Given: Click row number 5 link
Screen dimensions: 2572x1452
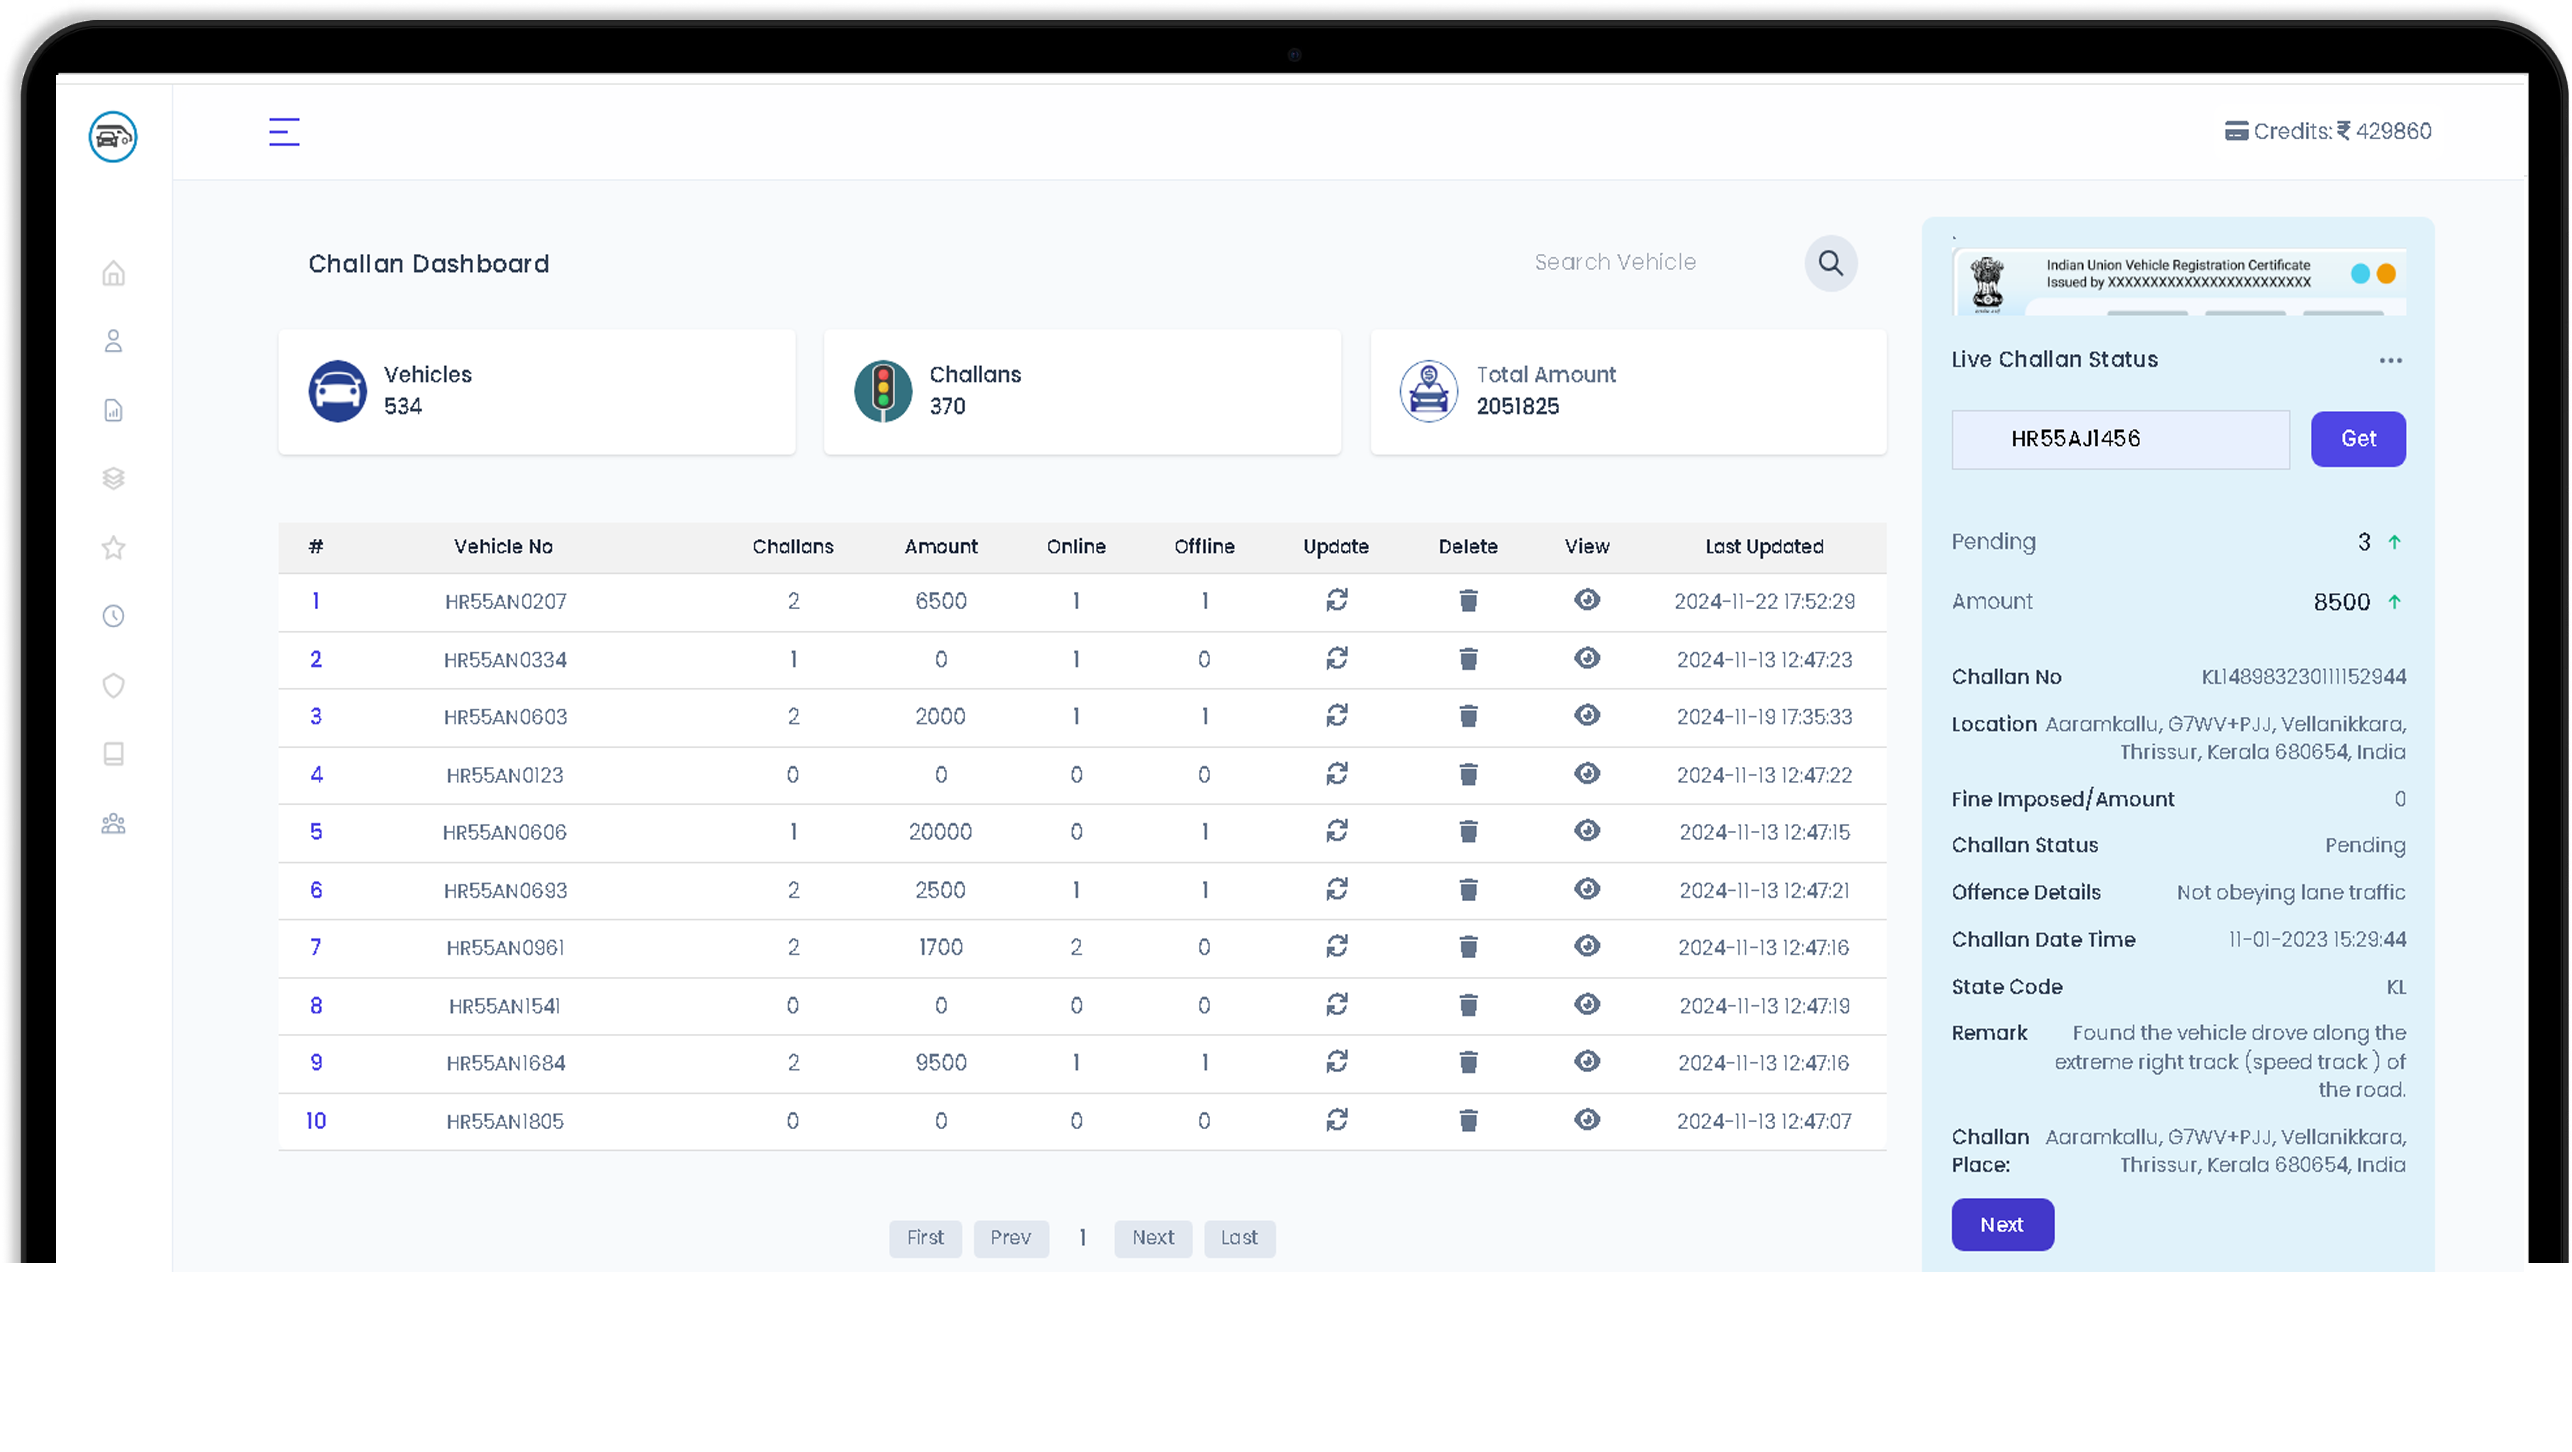Looking at the screenshot, I should [x=316, y=832].
